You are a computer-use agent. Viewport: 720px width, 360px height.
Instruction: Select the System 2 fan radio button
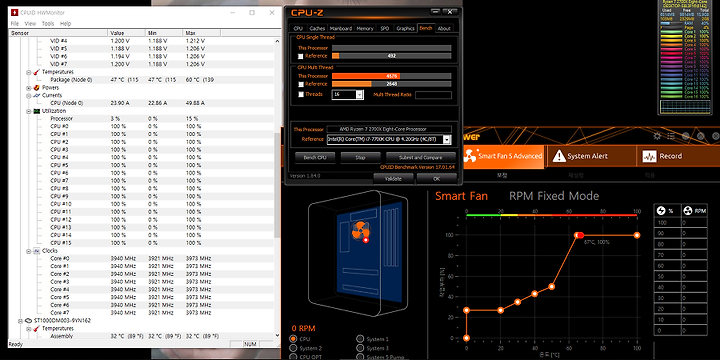[x=293, y=349]
